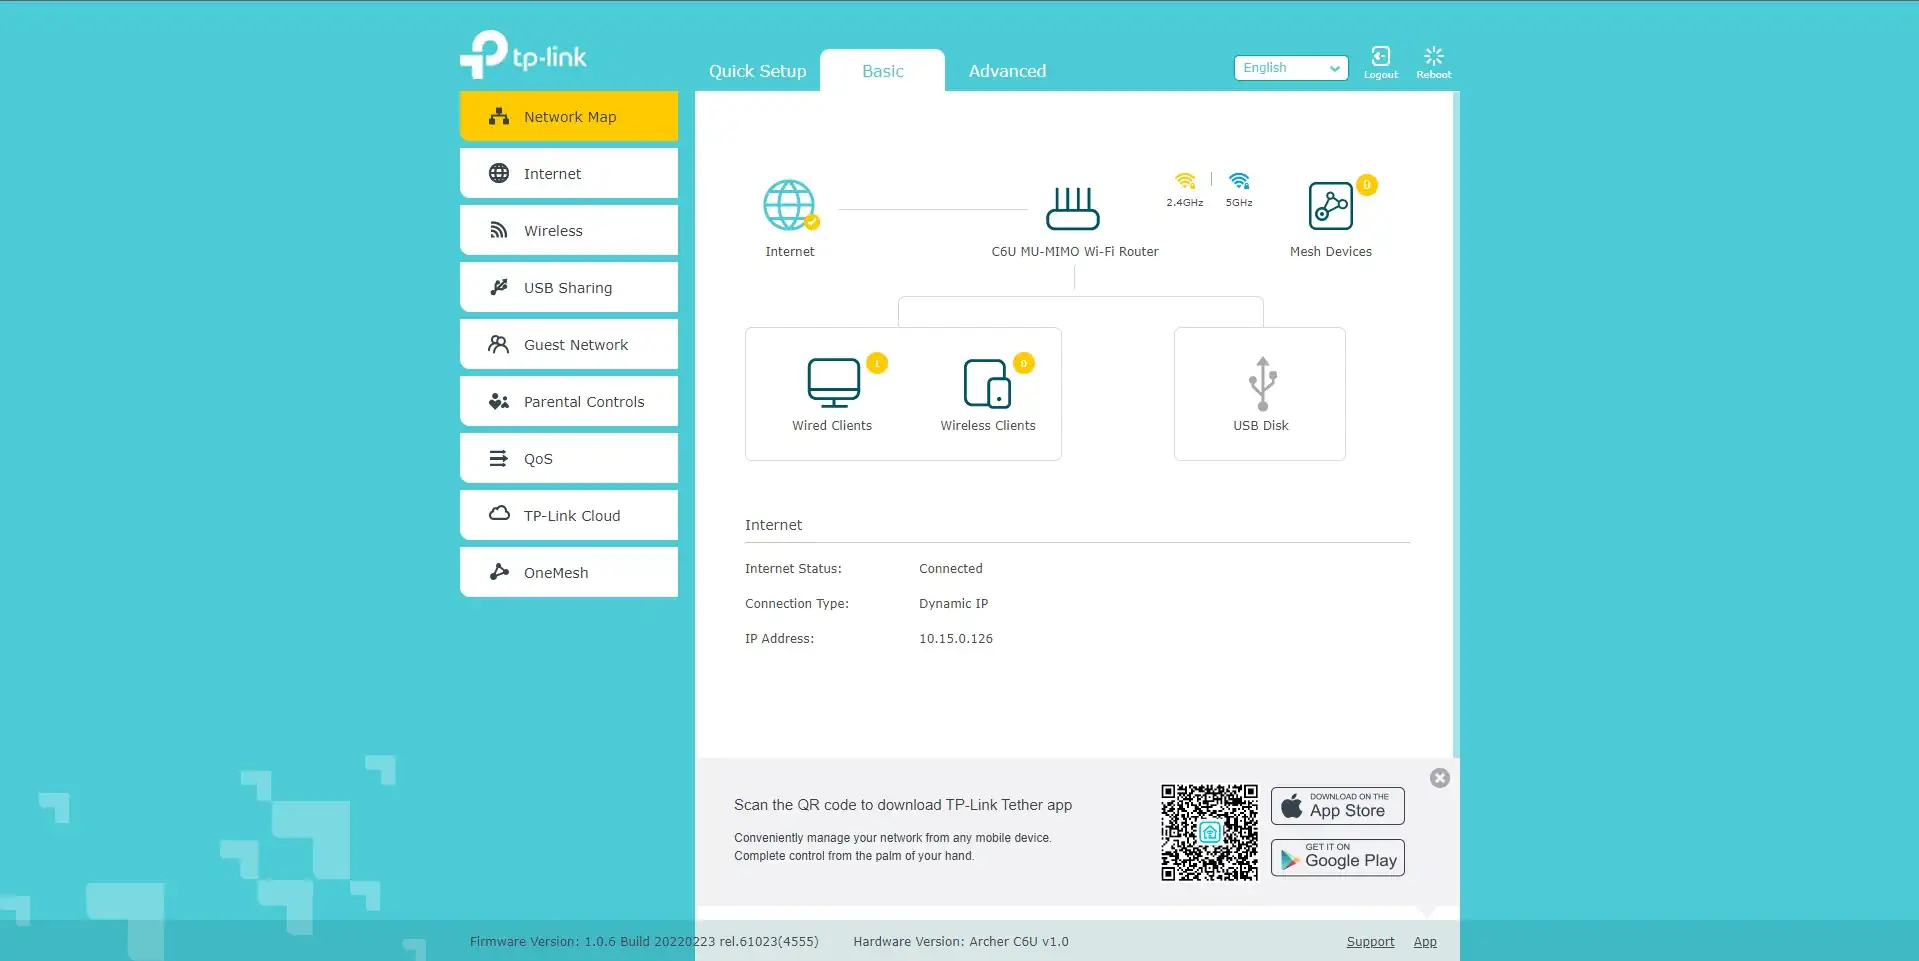Go to the Guest Network menu item
Image resolution: width=1919 pixels, height=961 pixels.
(569, 345)
